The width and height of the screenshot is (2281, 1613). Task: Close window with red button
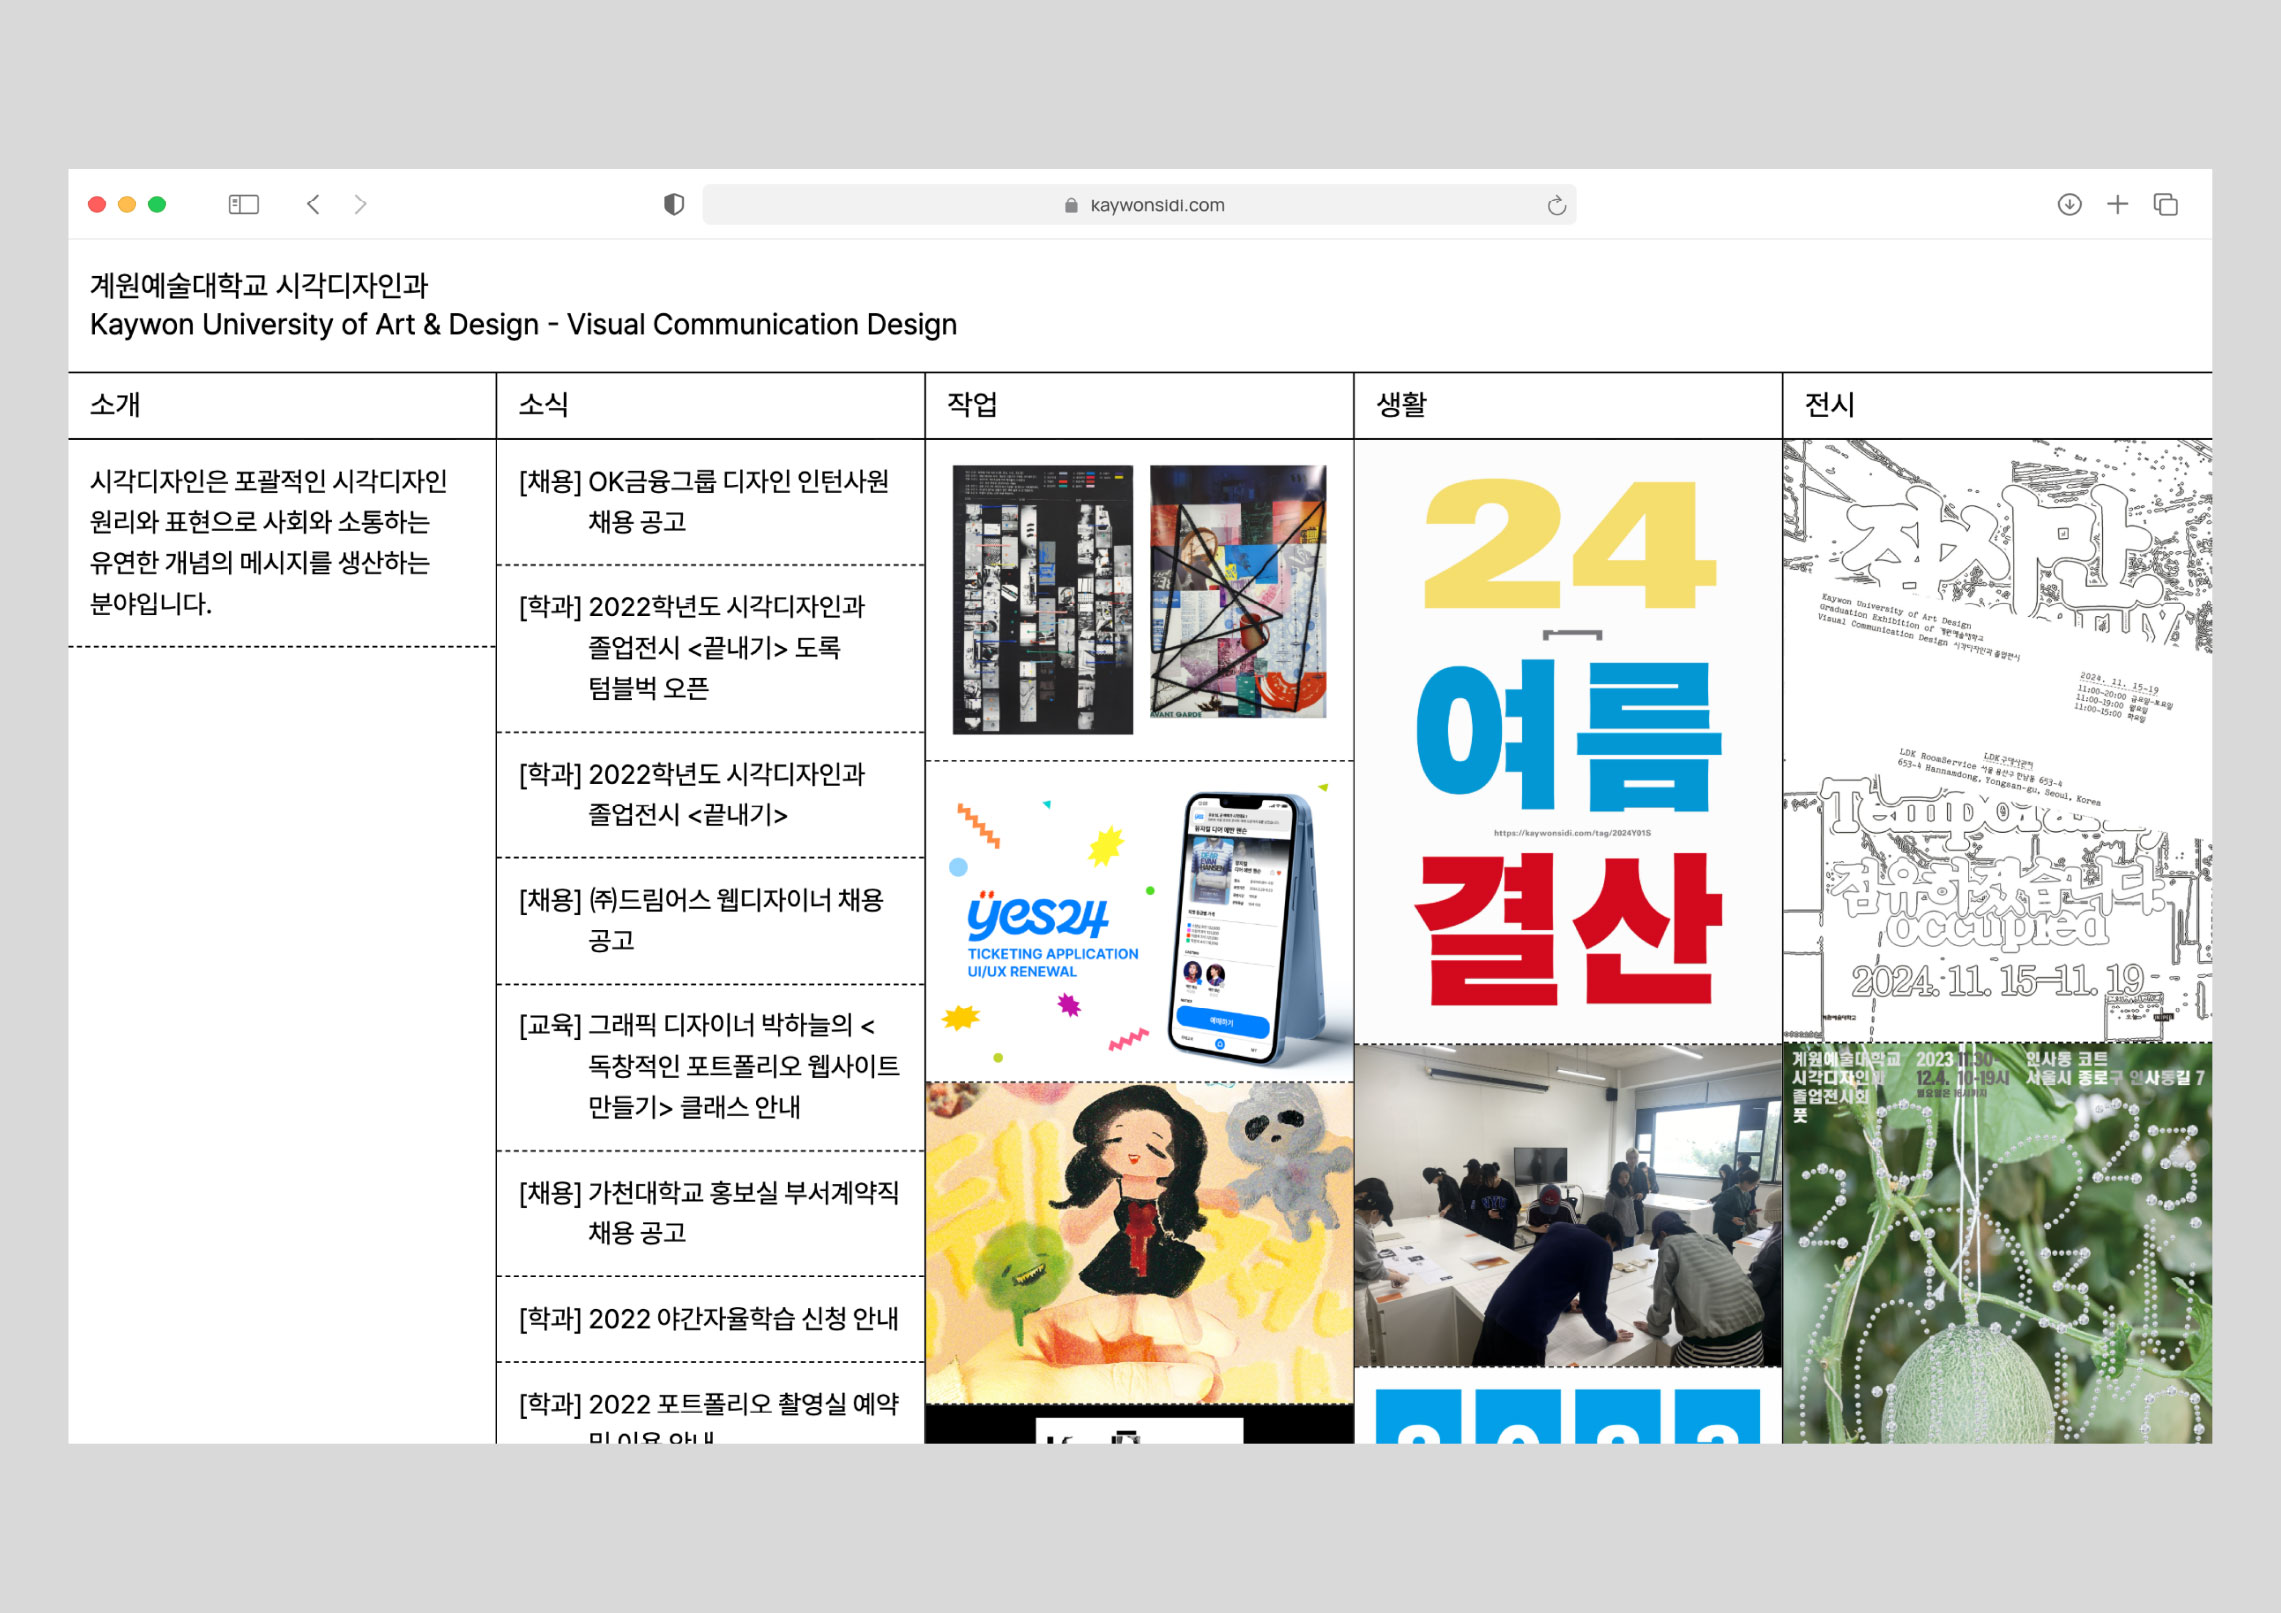tap(97, 205)
